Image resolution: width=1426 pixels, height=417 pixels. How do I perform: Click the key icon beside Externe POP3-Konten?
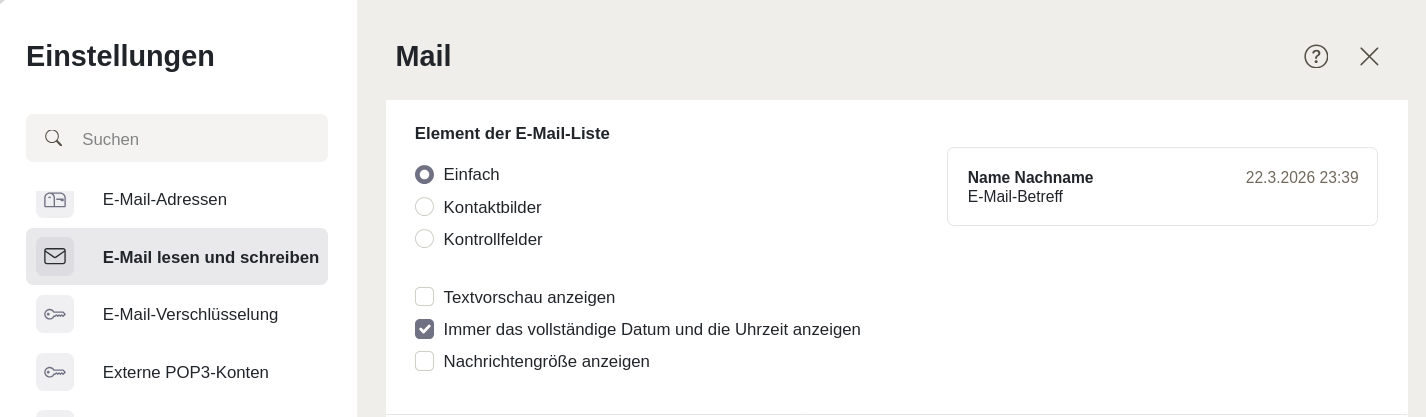coord(55,372)
